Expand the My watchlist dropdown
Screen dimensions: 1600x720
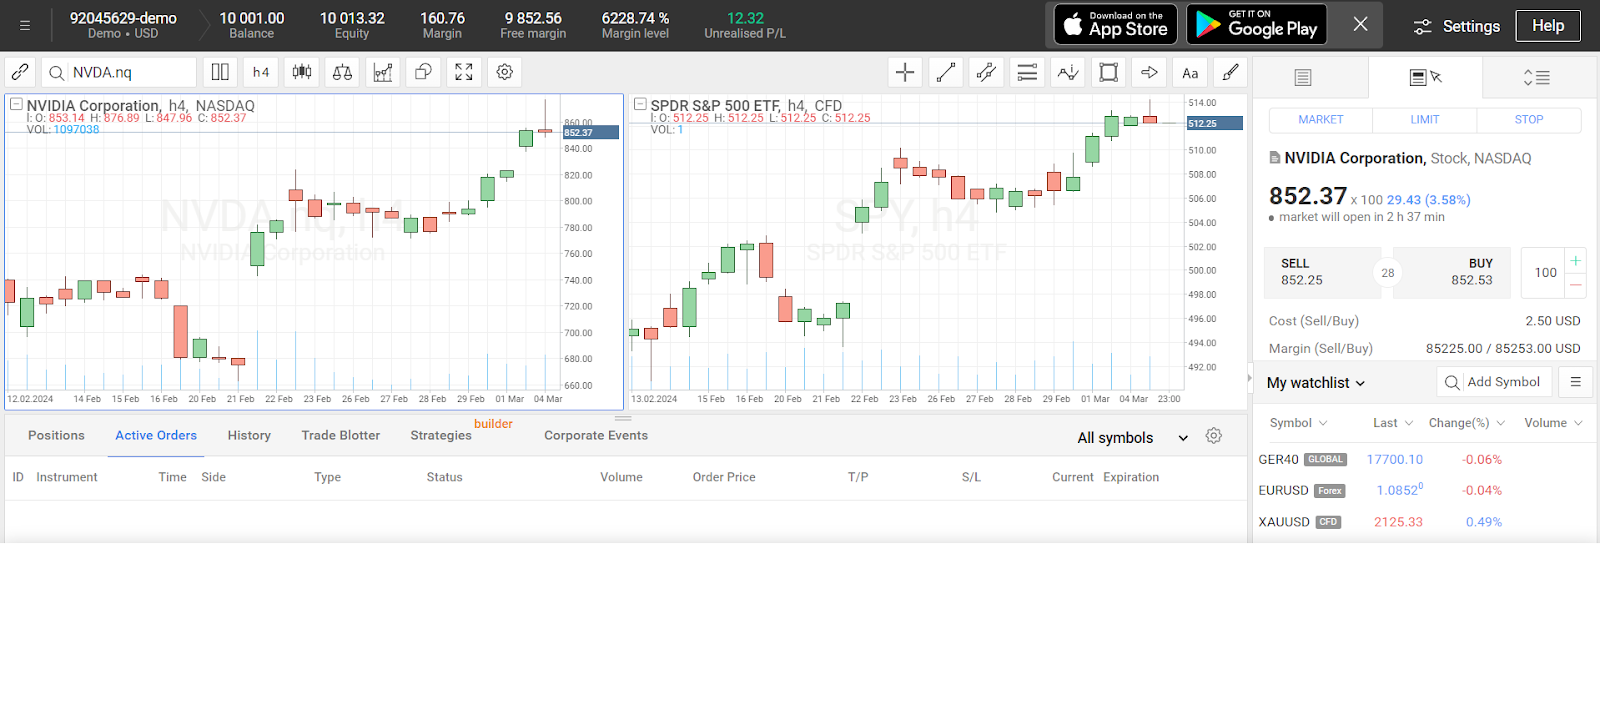pos(1316,383)
